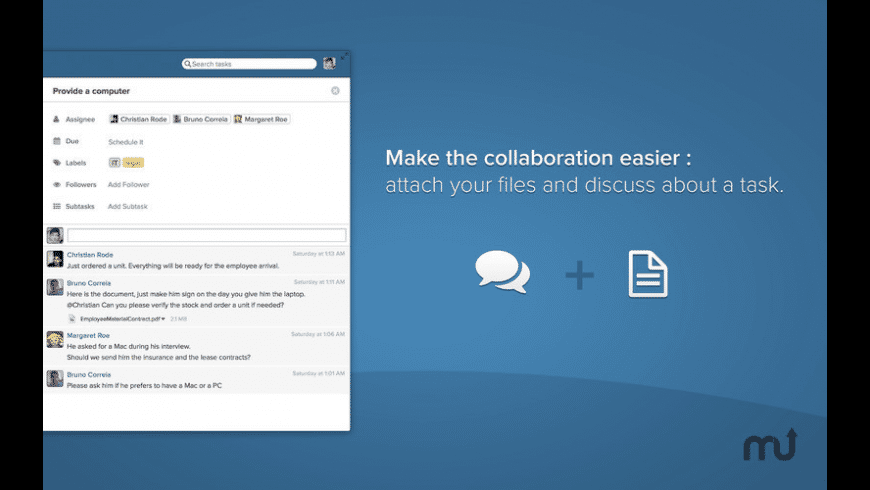The height and width of the screenshot is (490, 870).
Task: Select the Bruno Correia assignee chip
Action: coord(201,119)
